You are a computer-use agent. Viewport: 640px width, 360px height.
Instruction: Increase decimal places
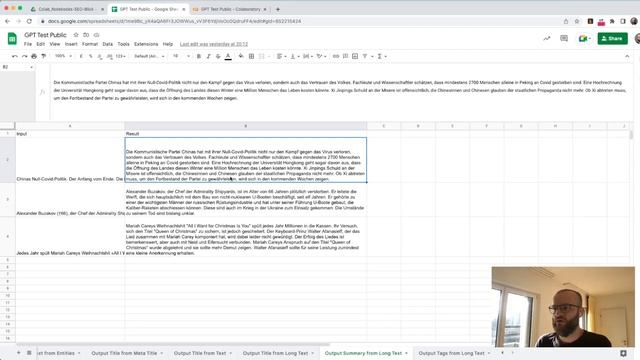click(109, 56)
